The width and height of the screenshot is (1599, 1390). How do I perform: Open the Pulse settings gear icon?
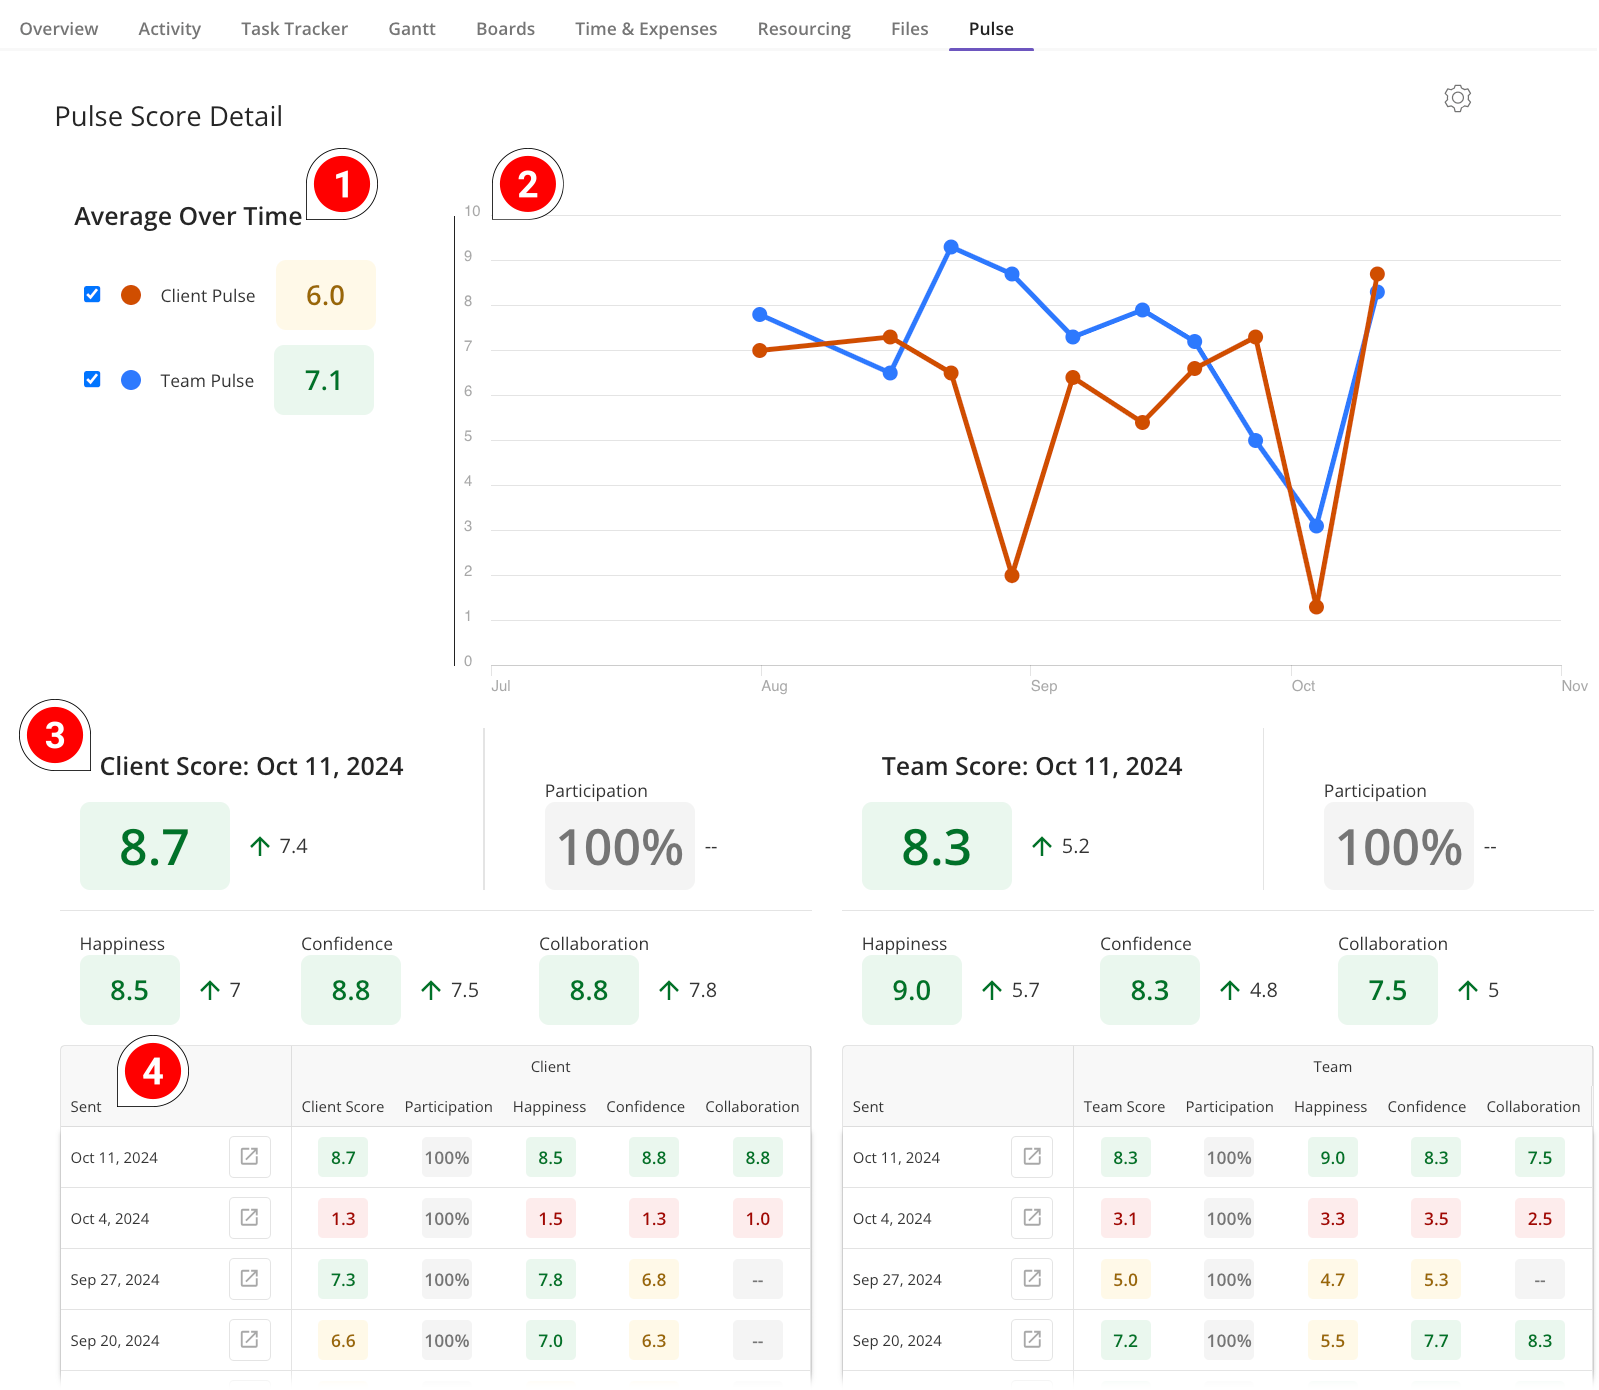(x=1457, y=98)
